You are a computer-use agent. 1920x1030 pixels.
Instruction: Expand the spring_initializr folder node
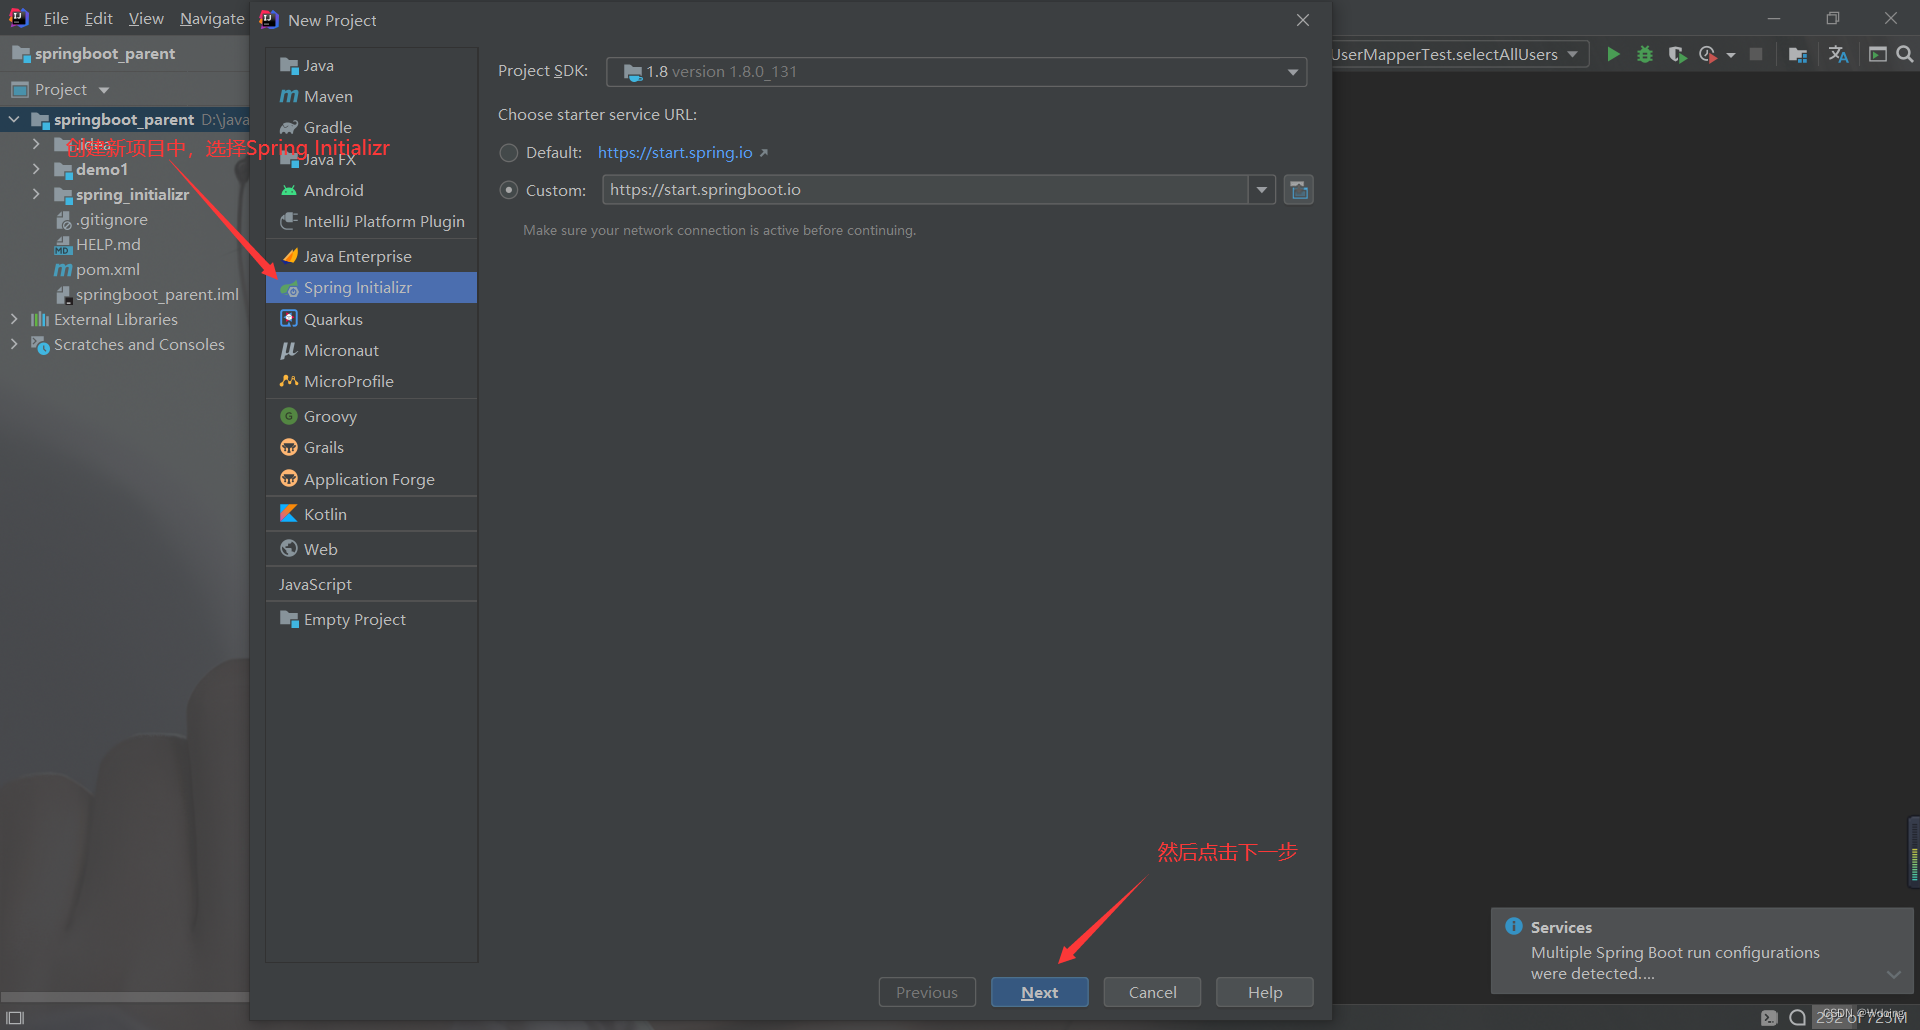point(36,194)
